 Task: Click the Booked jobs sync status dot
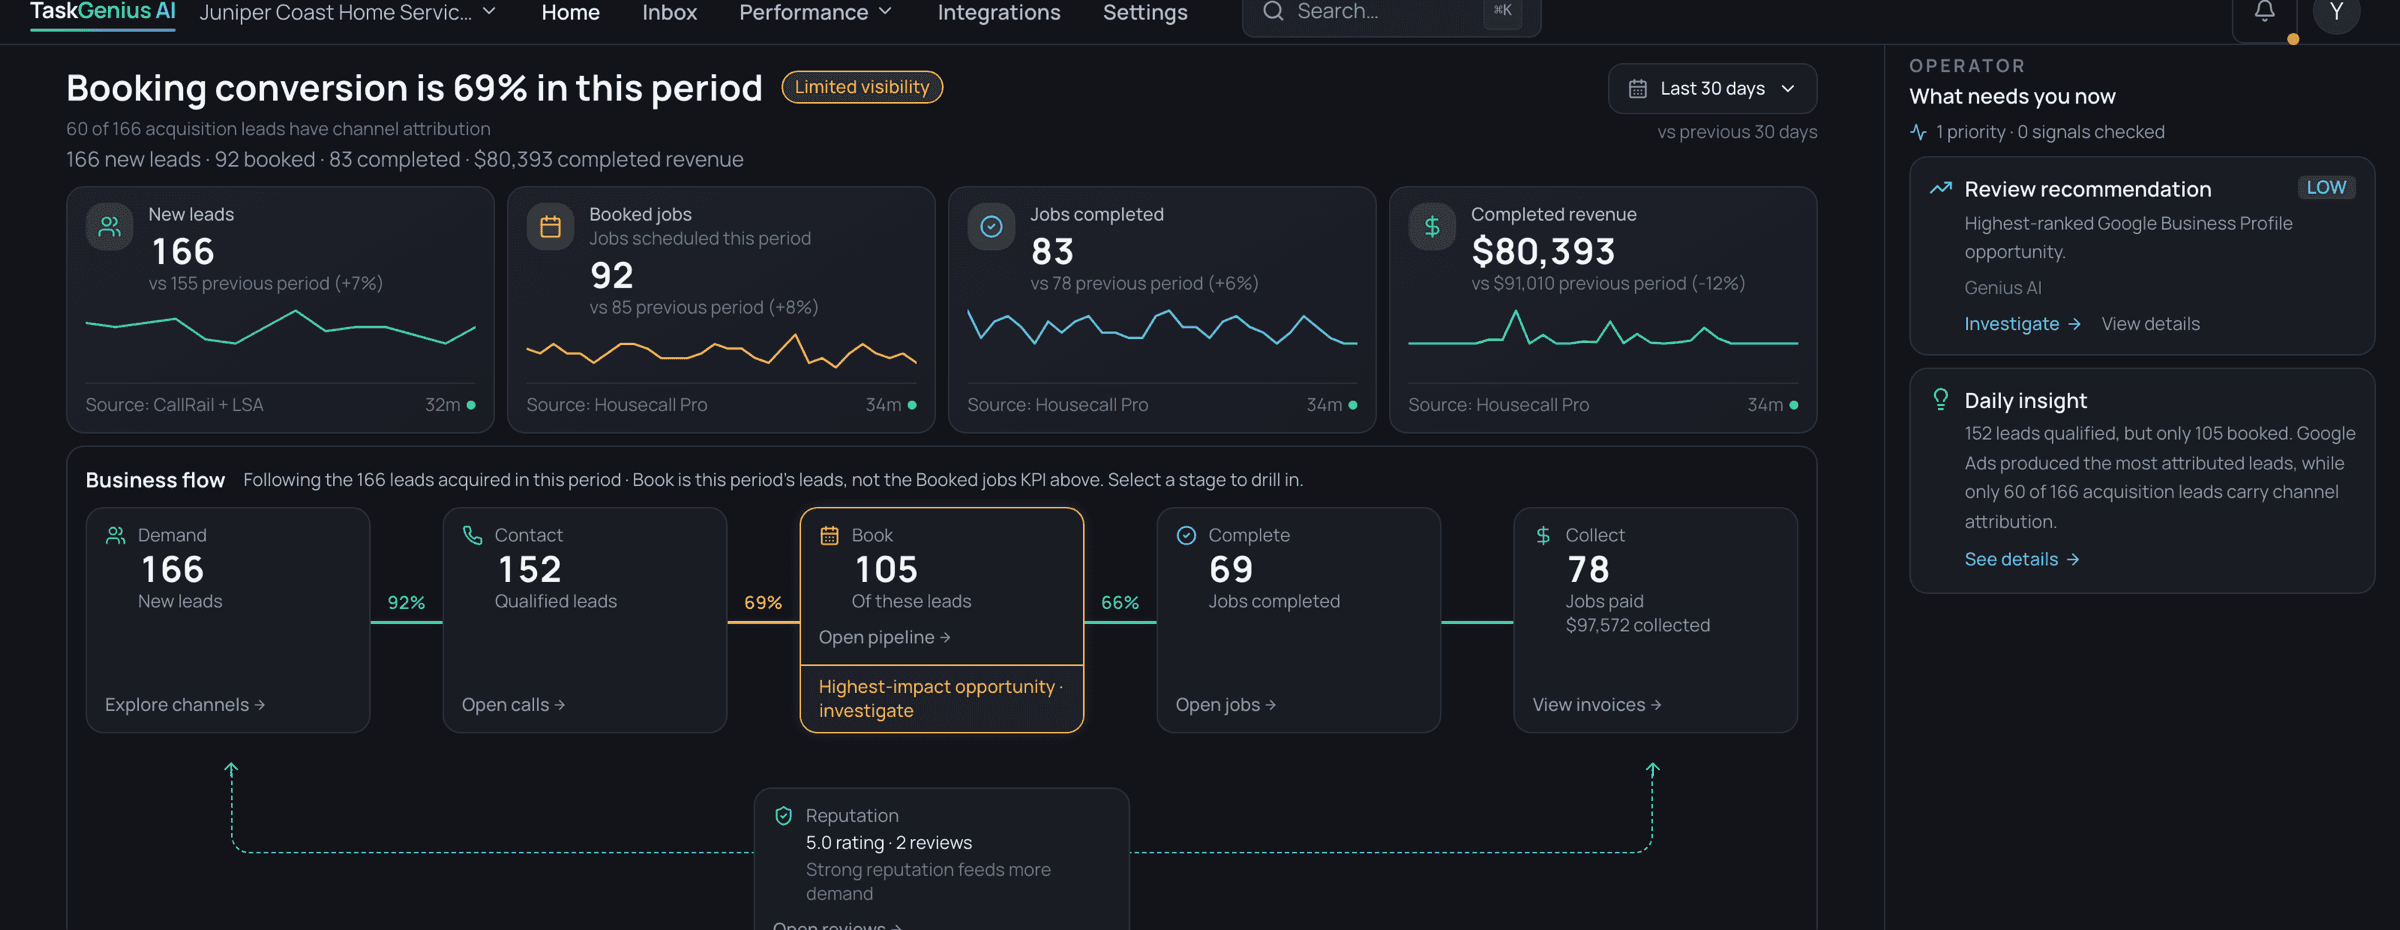click(x=912, y=405)
